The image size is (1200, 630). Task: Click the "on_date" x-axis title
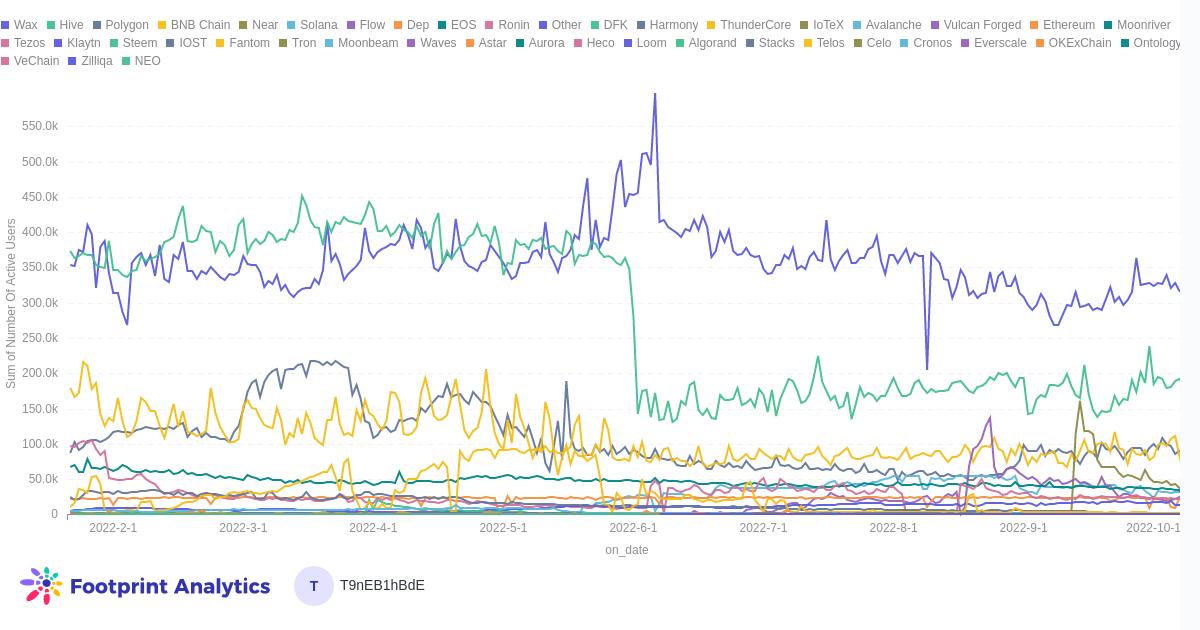point(627,550)
